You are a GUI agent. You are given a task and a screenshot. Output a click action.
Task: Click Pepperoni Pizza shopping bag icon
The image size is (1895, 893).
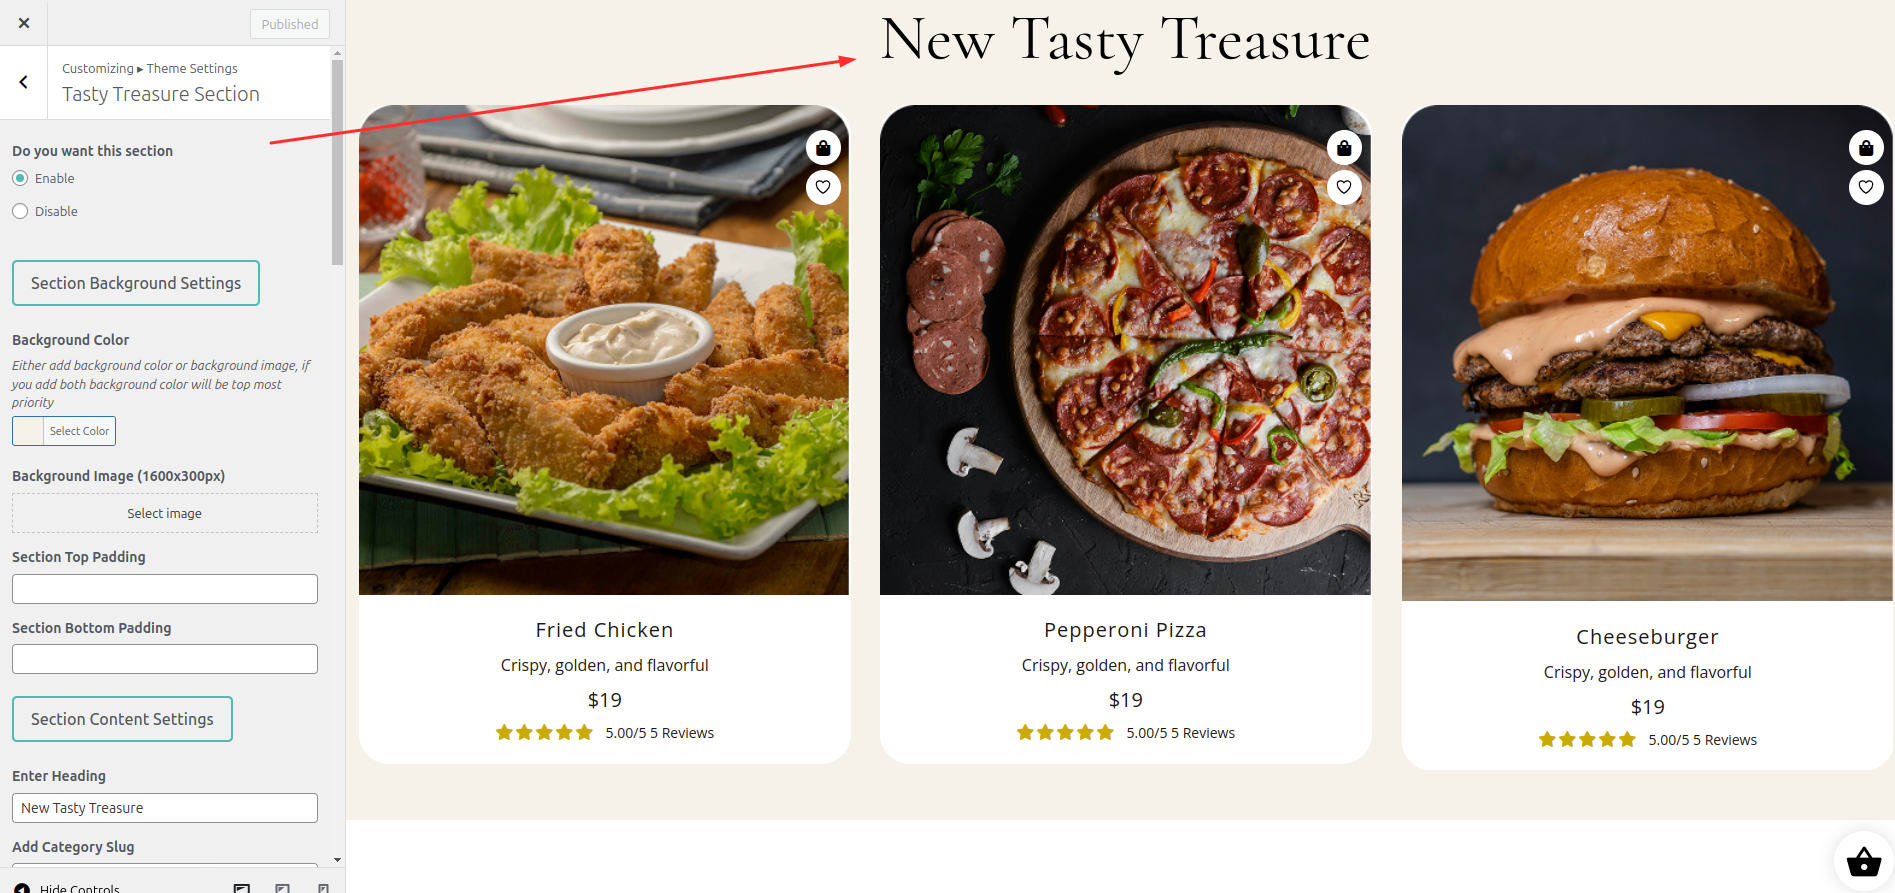(1344, 148)
